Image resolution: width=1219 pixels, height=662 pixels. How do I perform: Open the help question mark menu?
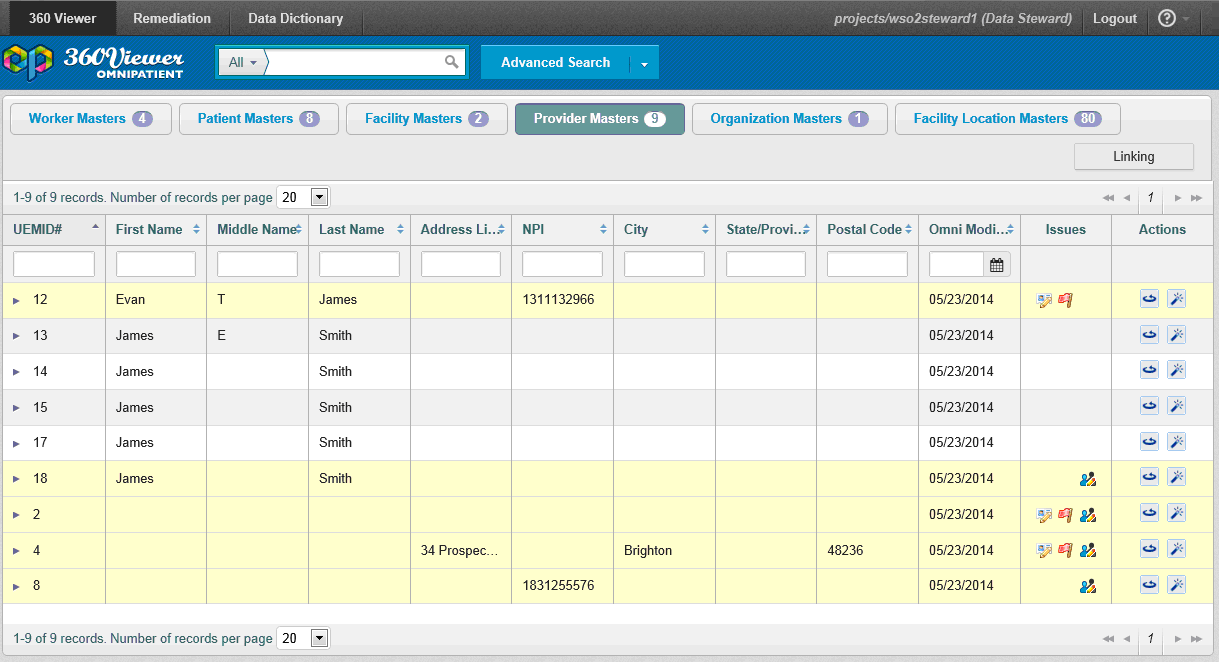tap(1166, 18)
